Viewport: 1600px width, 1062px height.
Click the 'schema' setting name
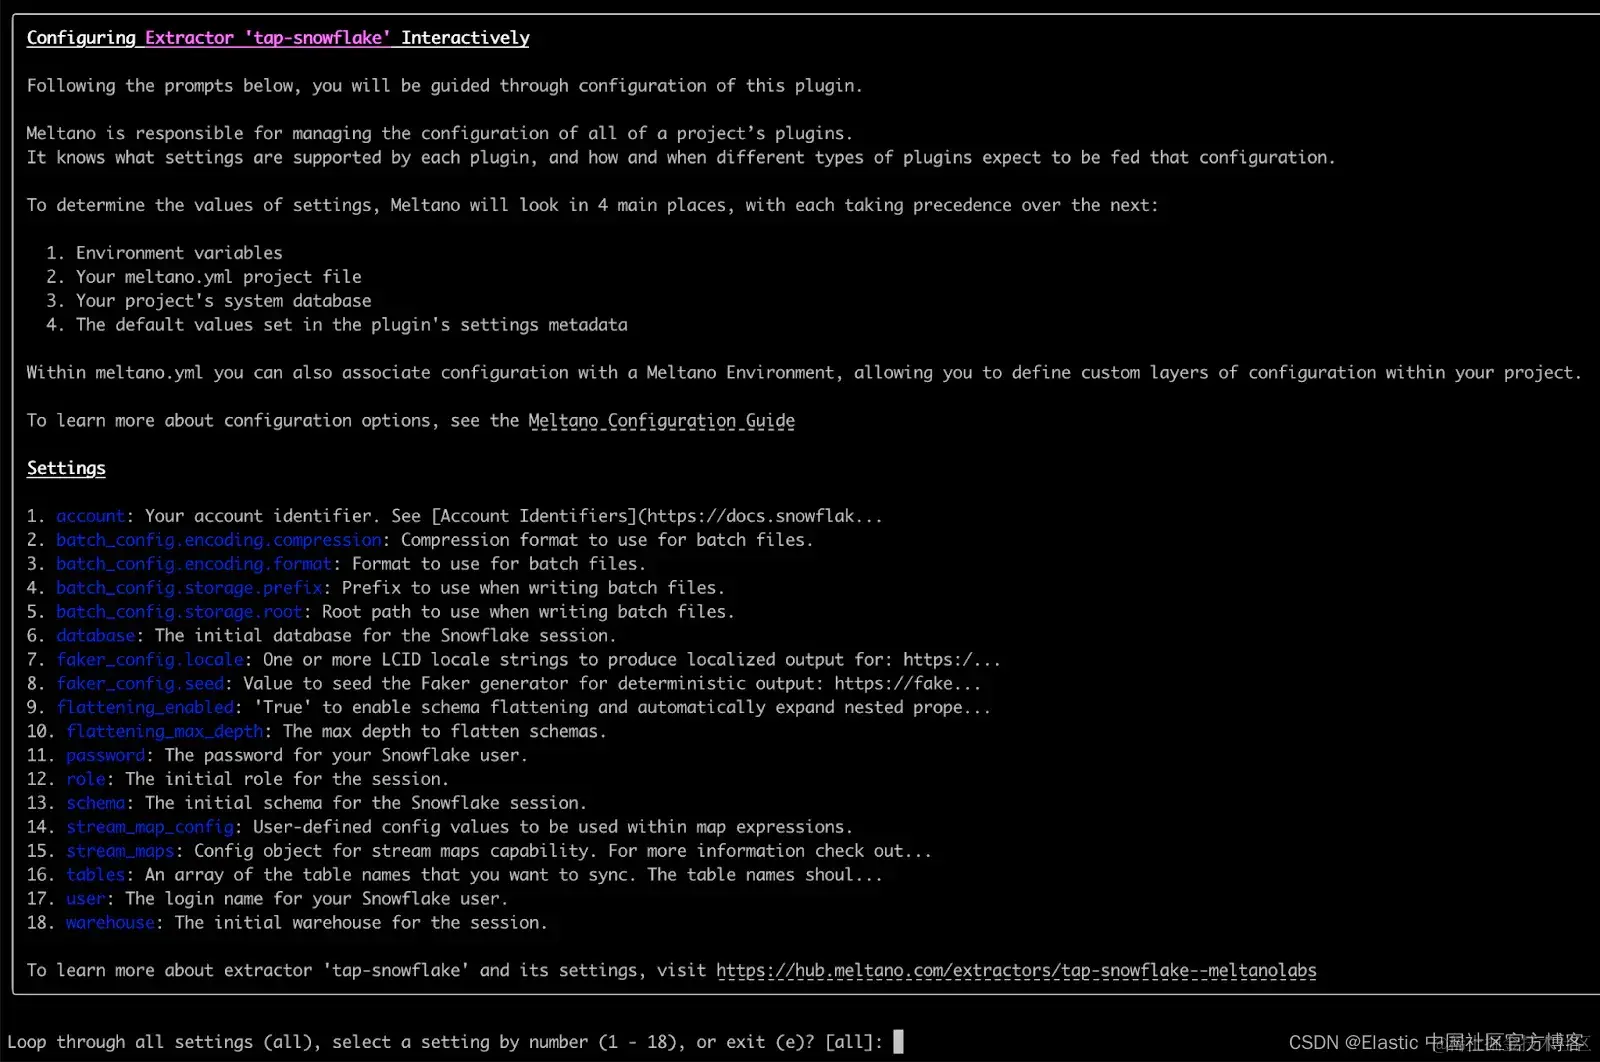coord(96,803)
